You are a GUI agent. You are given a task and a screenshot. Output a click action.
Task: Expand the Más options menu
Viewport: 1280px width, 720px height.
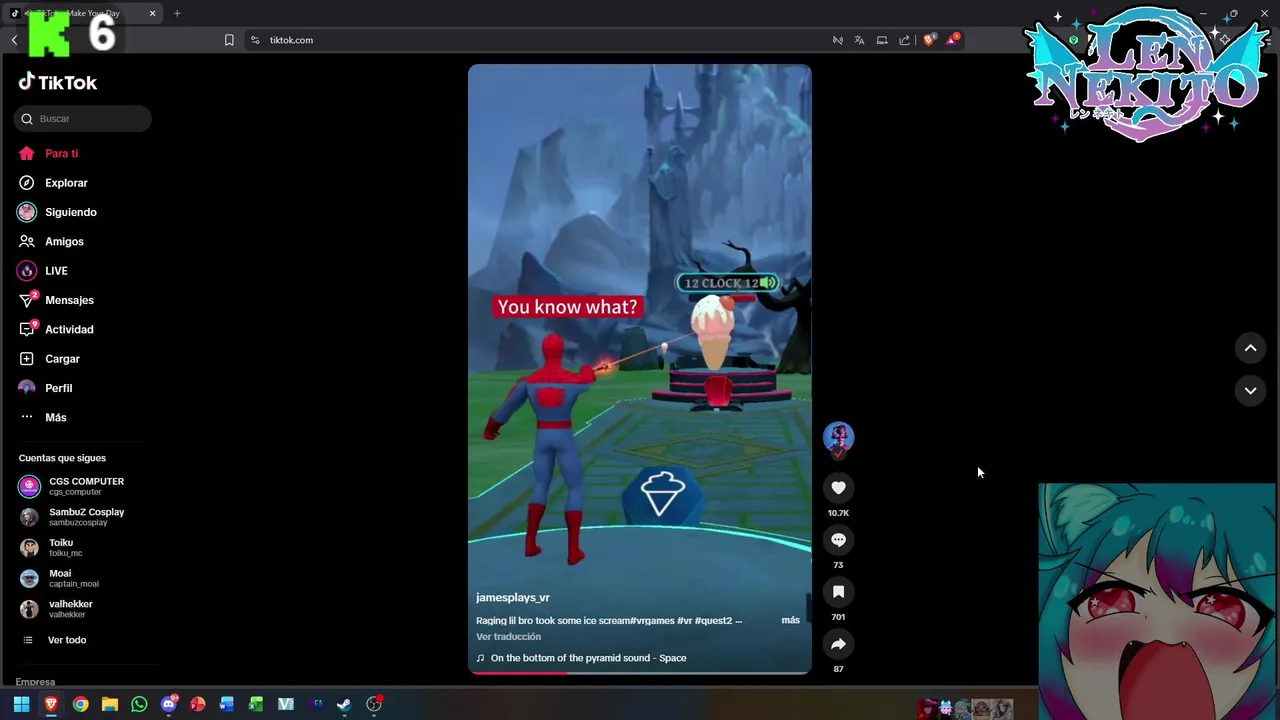pos(43,417)
